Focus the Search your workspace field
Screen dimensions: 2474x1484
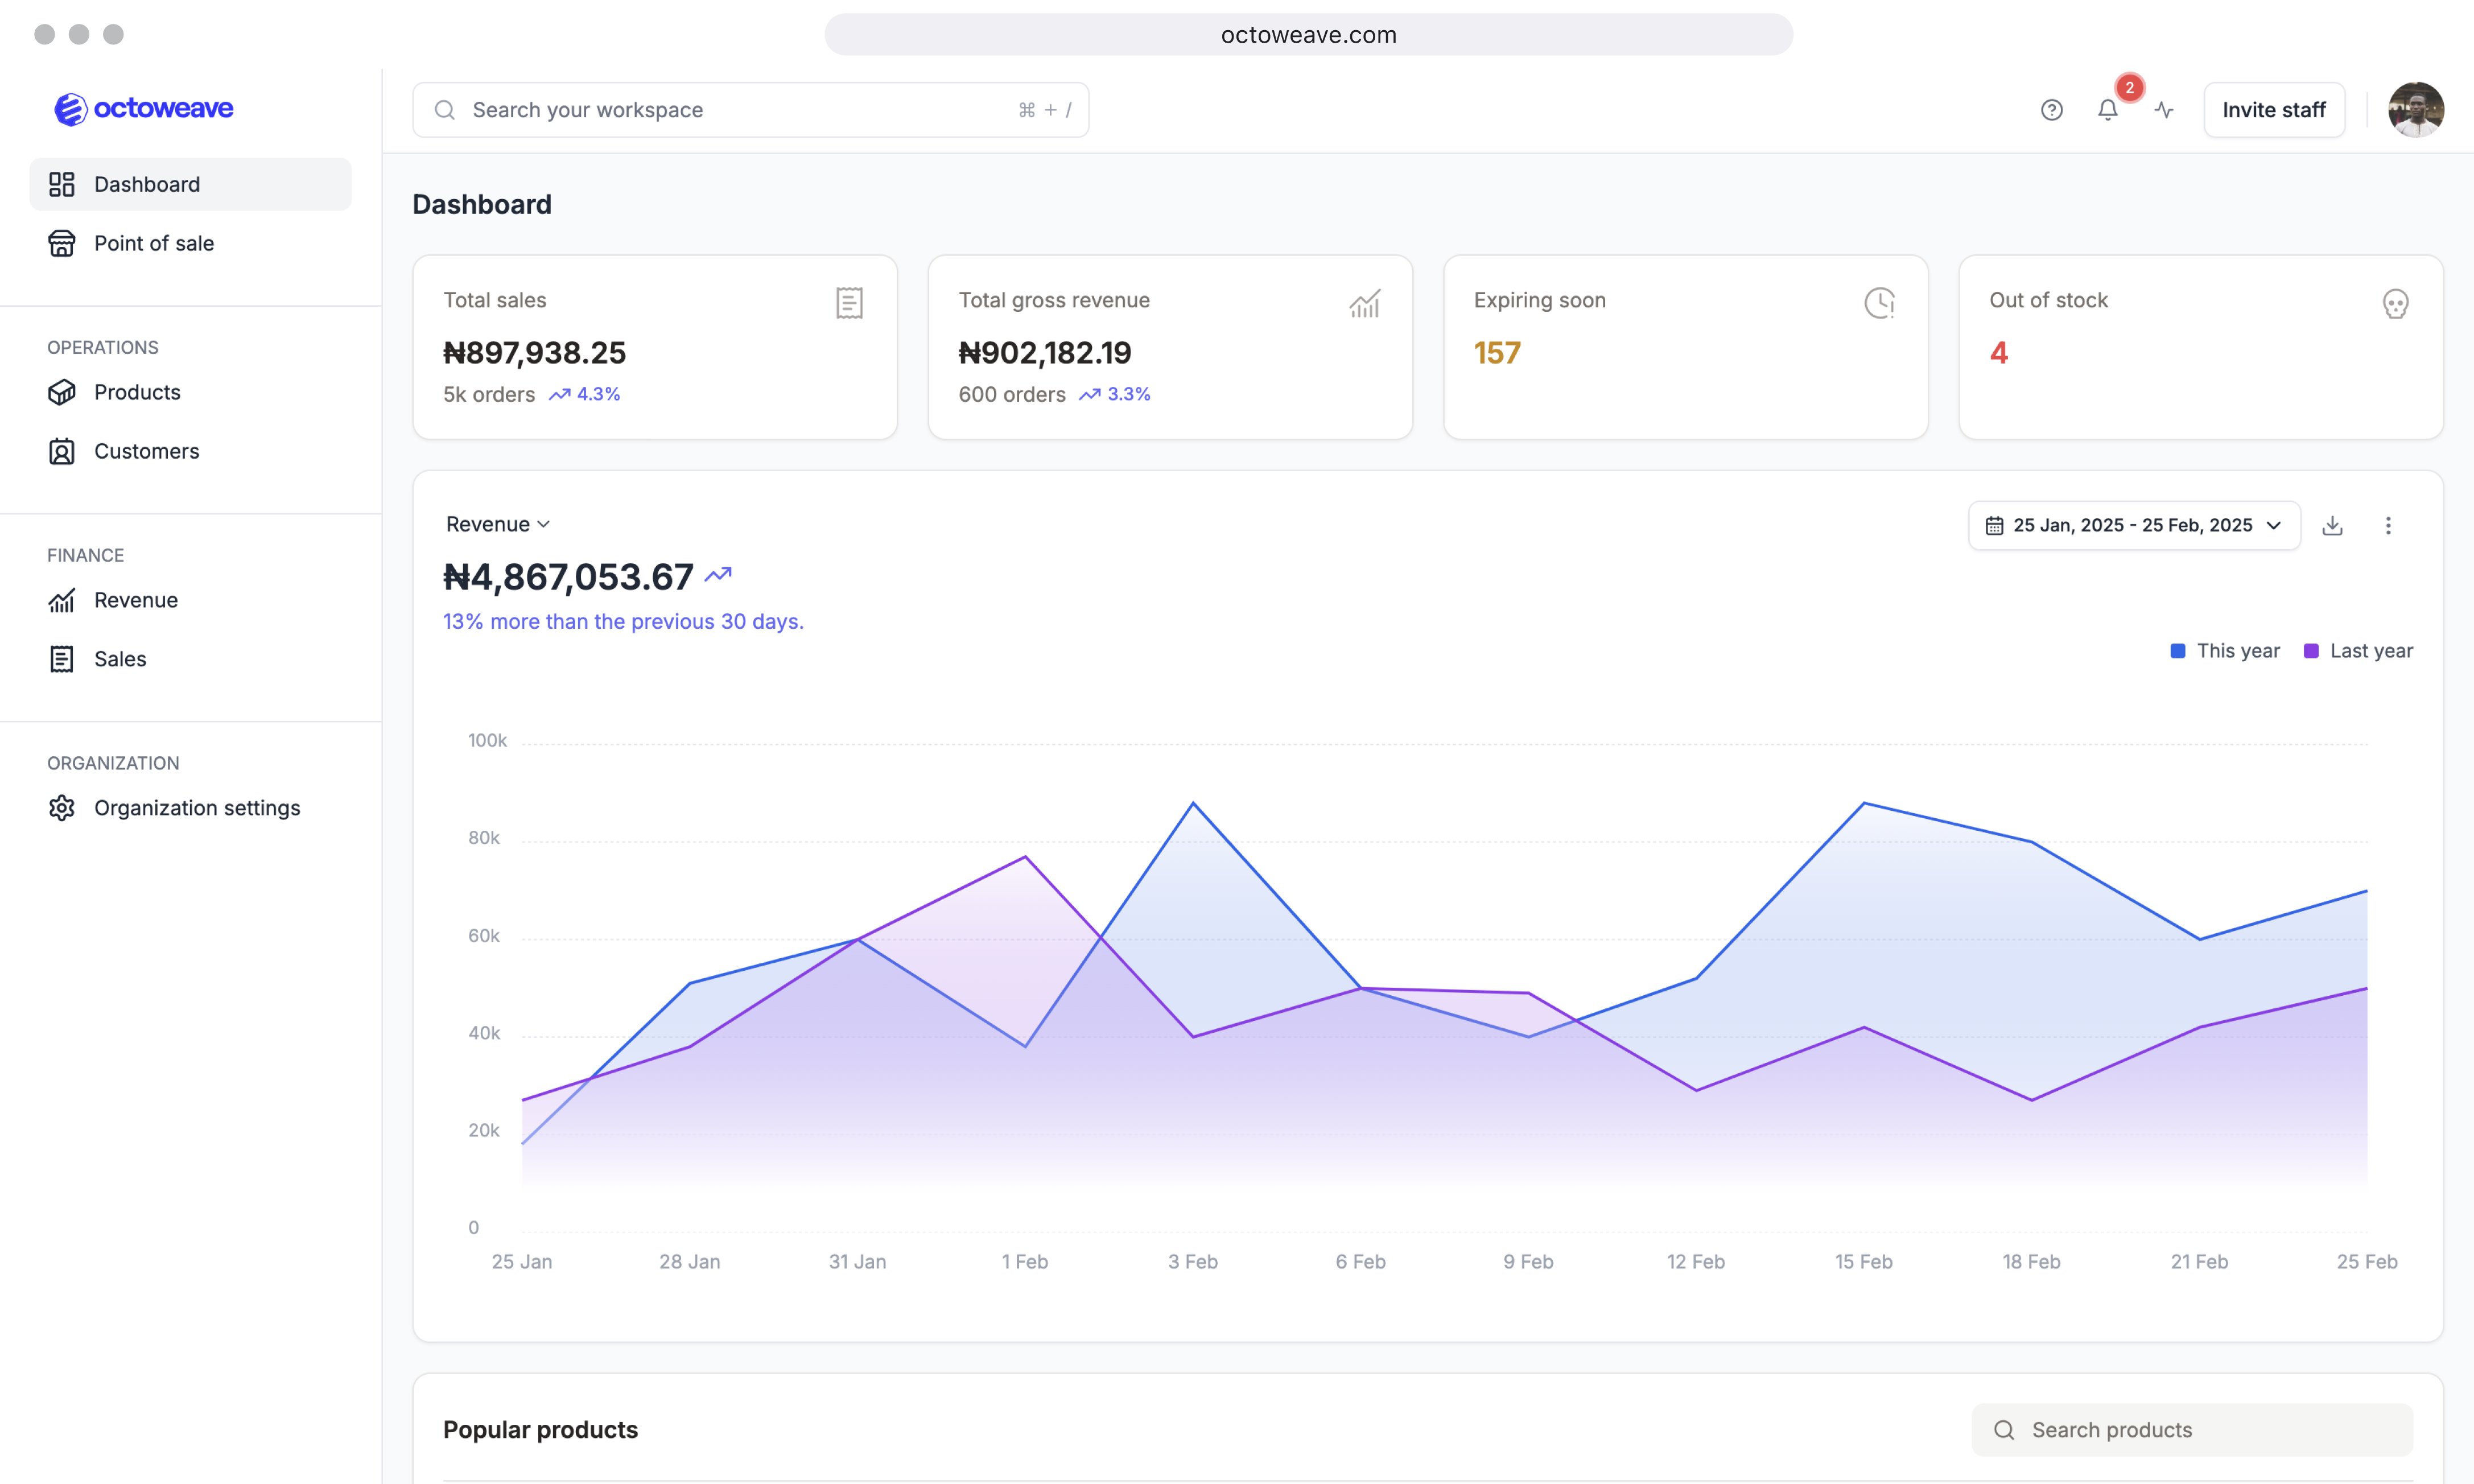click(x=740, y=110)
